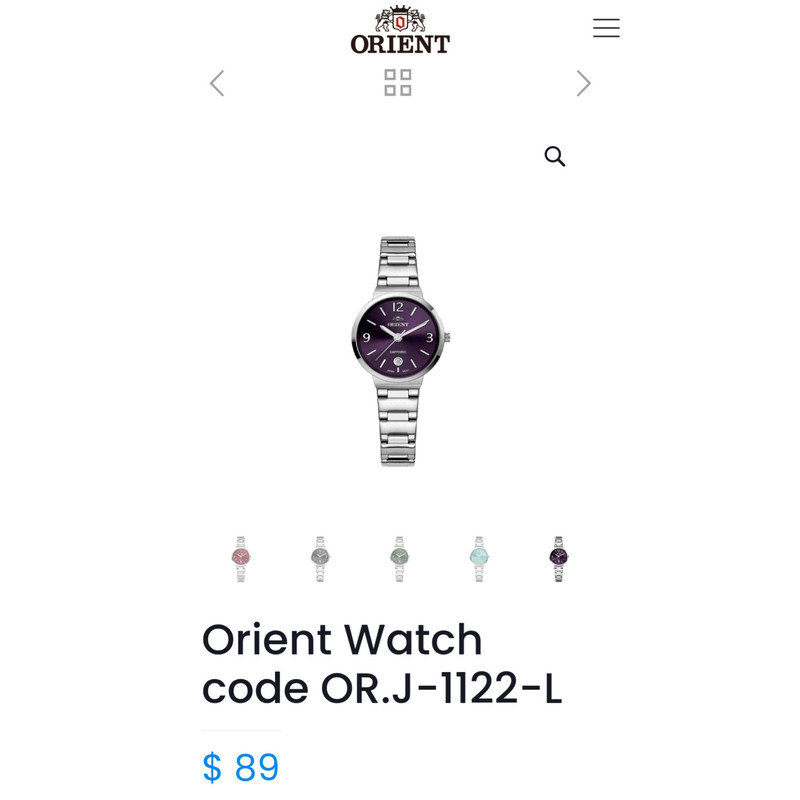Screen dimensions: 800x800
Task: Click the lower bracelet of the main watch
Action: pos(398,426)
